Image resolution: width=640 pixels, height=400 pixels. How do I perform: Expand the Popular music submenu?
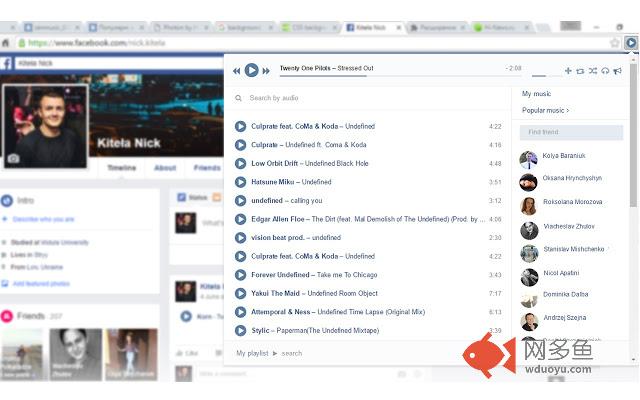(x=545, y=110)
